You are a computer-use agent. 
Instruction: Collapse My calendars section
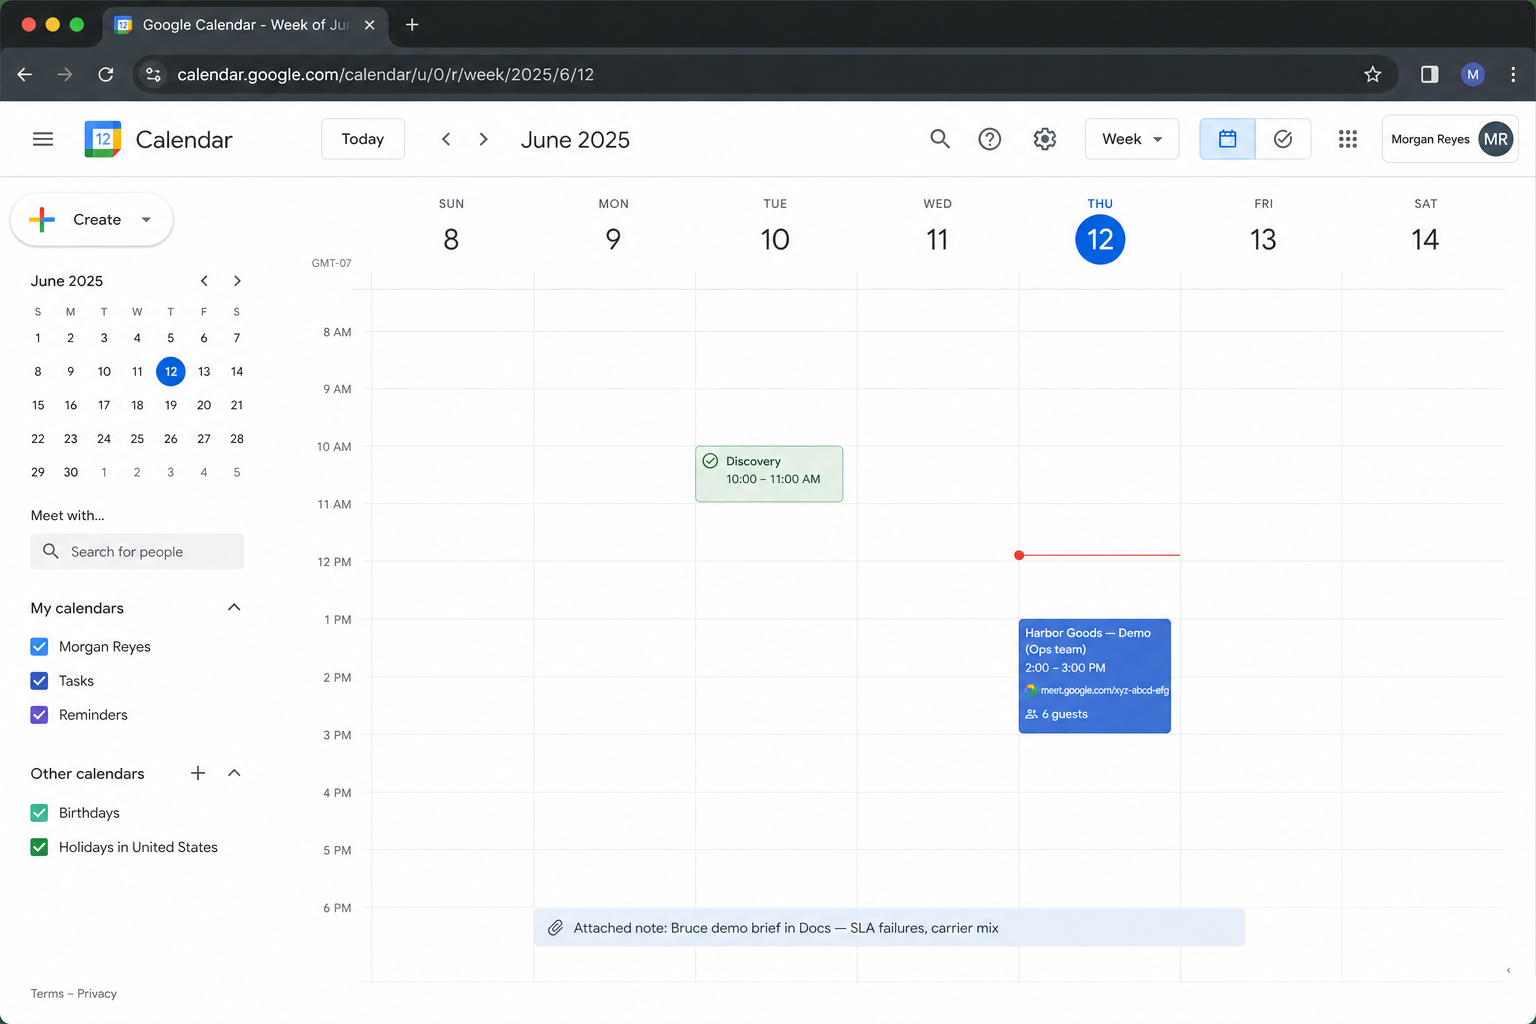pos(234,608)
